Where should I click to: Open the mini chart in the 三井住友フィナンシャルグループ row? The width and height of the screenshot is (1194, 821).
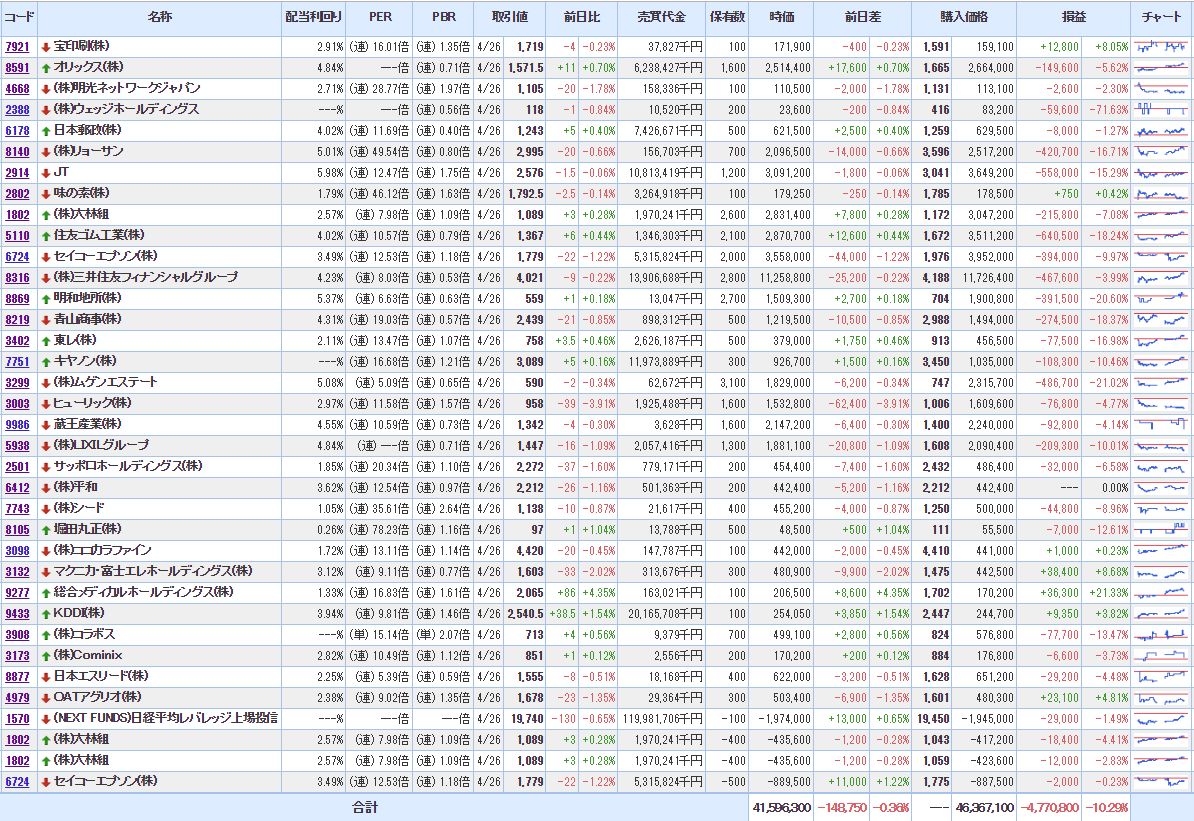tap(1161, 278)
